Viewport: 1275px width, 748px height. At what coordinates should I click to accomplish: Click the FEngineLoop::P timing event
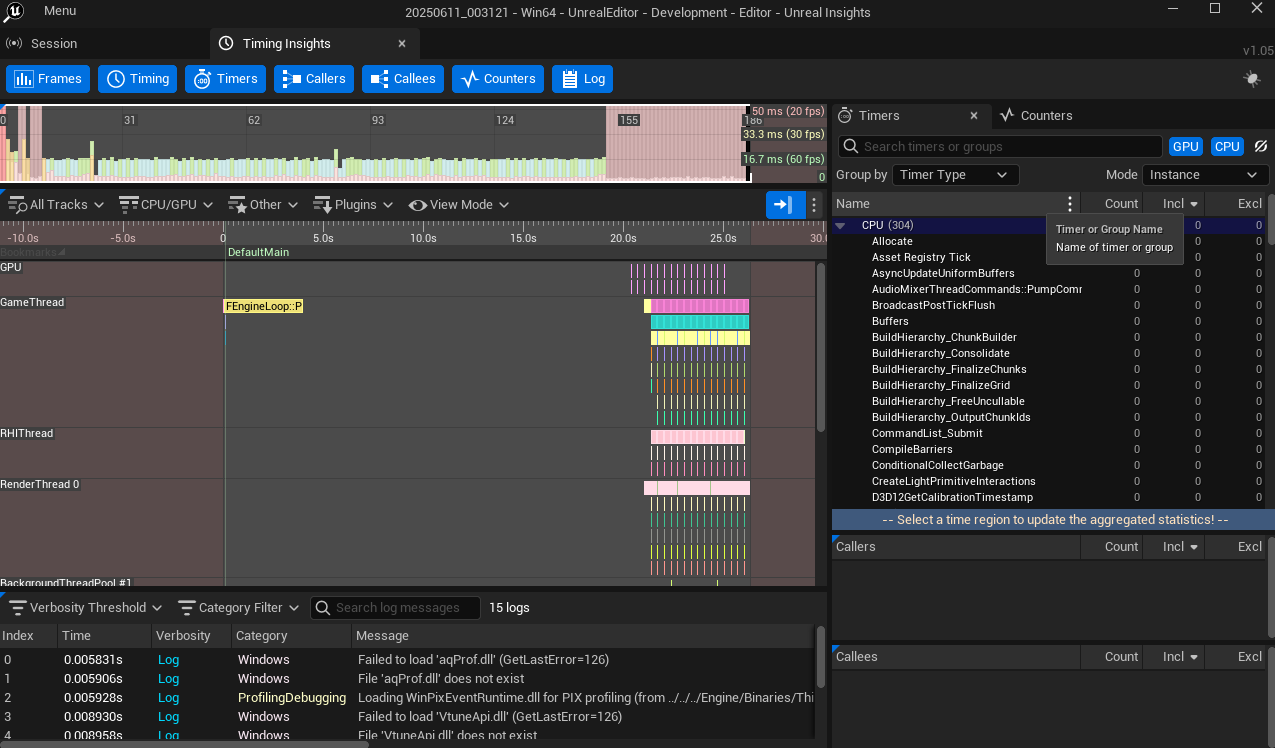pos(263,306)
